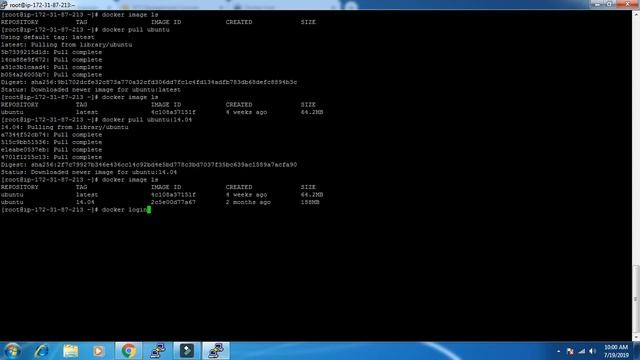Minimize the PuTTY window

[x=598, y=4]
